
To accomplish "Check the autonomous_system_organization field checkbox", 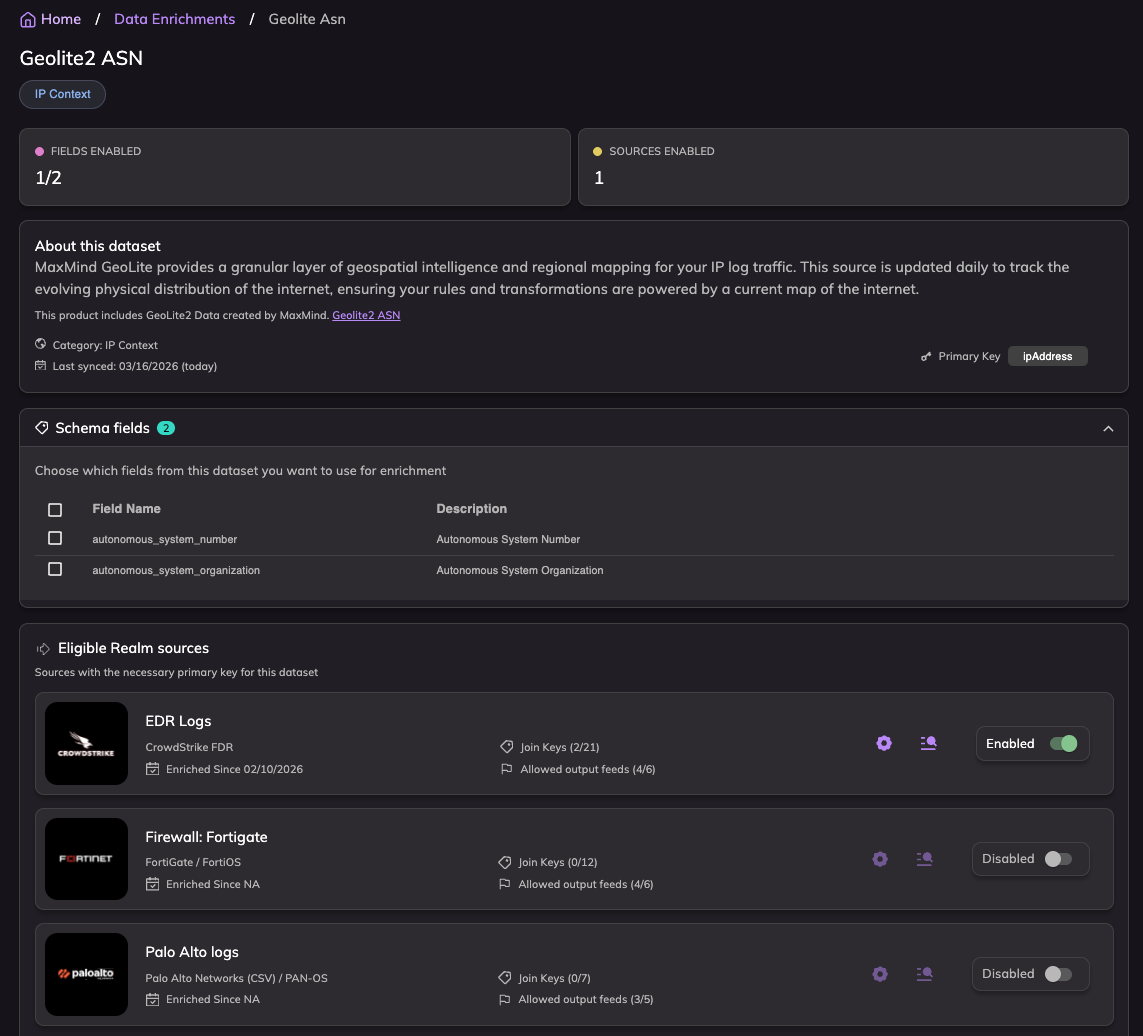I will click(x=55, y=570).
